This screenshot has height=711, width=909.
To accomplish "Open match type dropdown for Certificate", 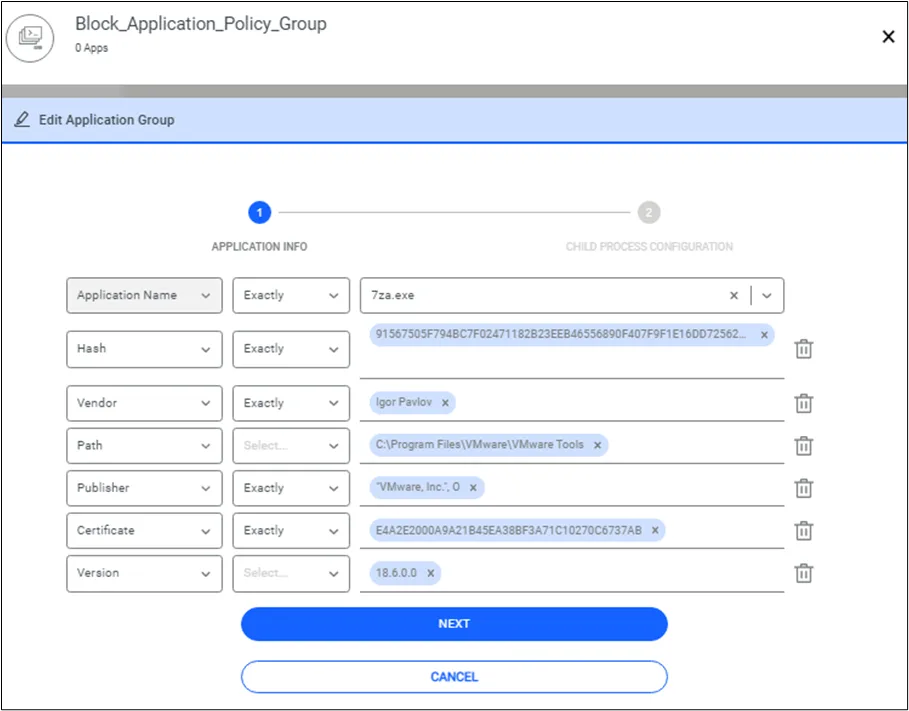I will coord(291,530).
